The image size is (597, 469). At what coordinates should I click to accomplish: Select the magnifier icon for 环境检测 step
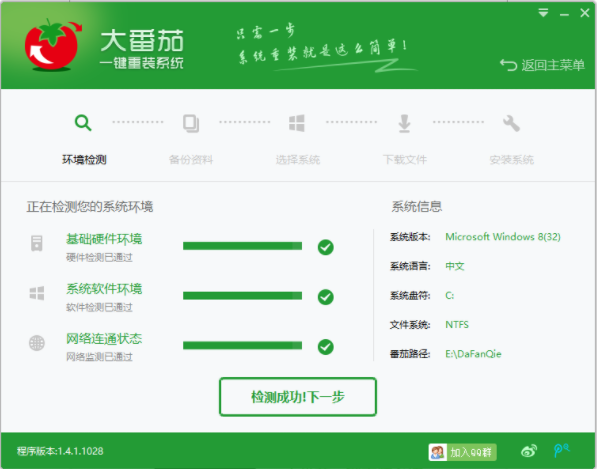83,123
